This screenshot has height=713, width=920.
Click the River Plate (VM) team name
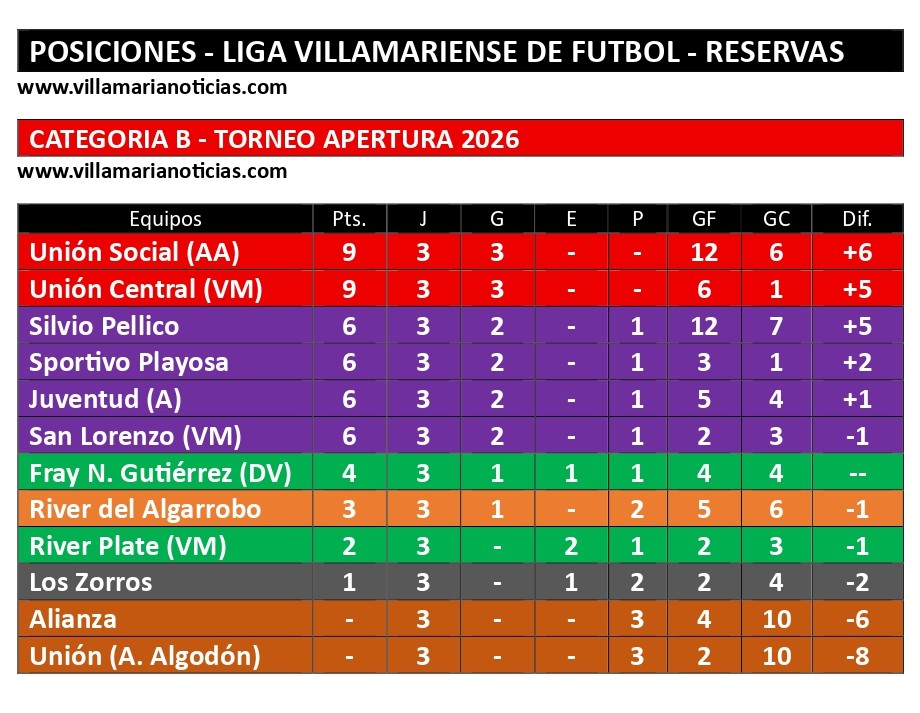[128, 546]
